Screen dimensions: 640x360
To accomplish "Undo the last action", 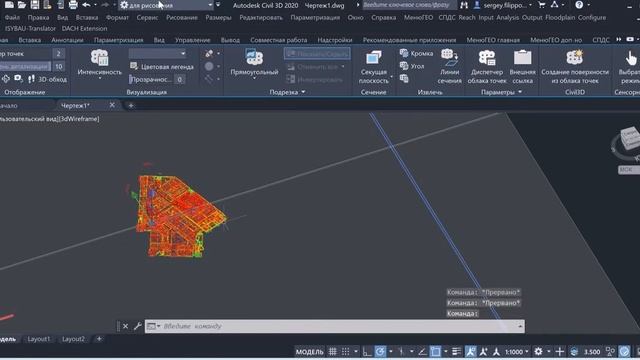I will 86,5.
